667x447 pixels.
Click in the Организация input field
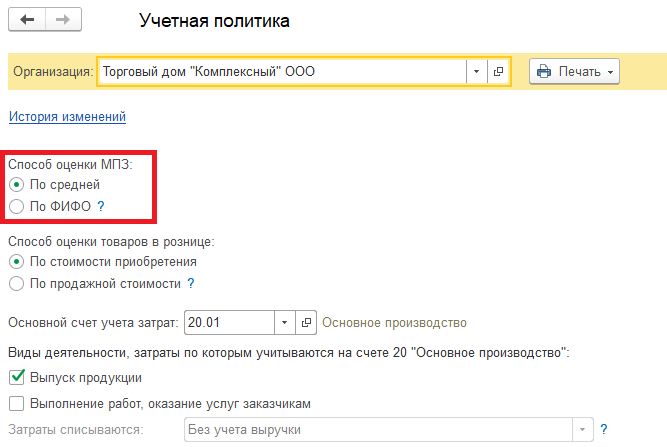[282, 71]
